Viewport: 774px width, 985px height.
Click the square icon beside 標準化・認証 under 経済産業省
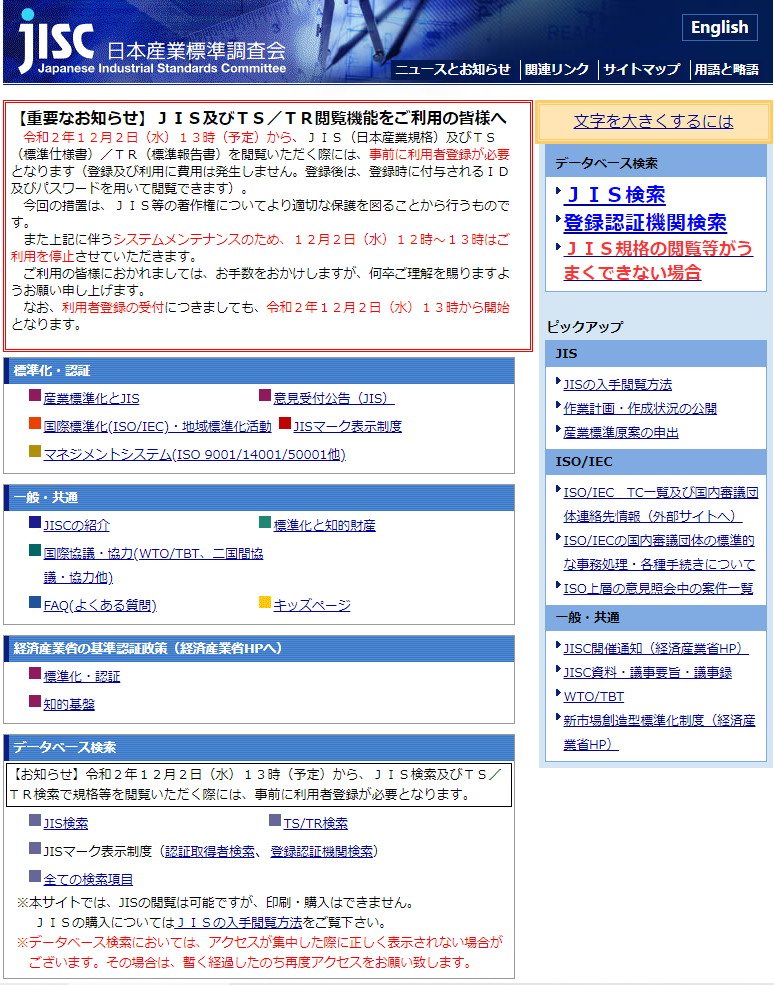coord(35,673)
